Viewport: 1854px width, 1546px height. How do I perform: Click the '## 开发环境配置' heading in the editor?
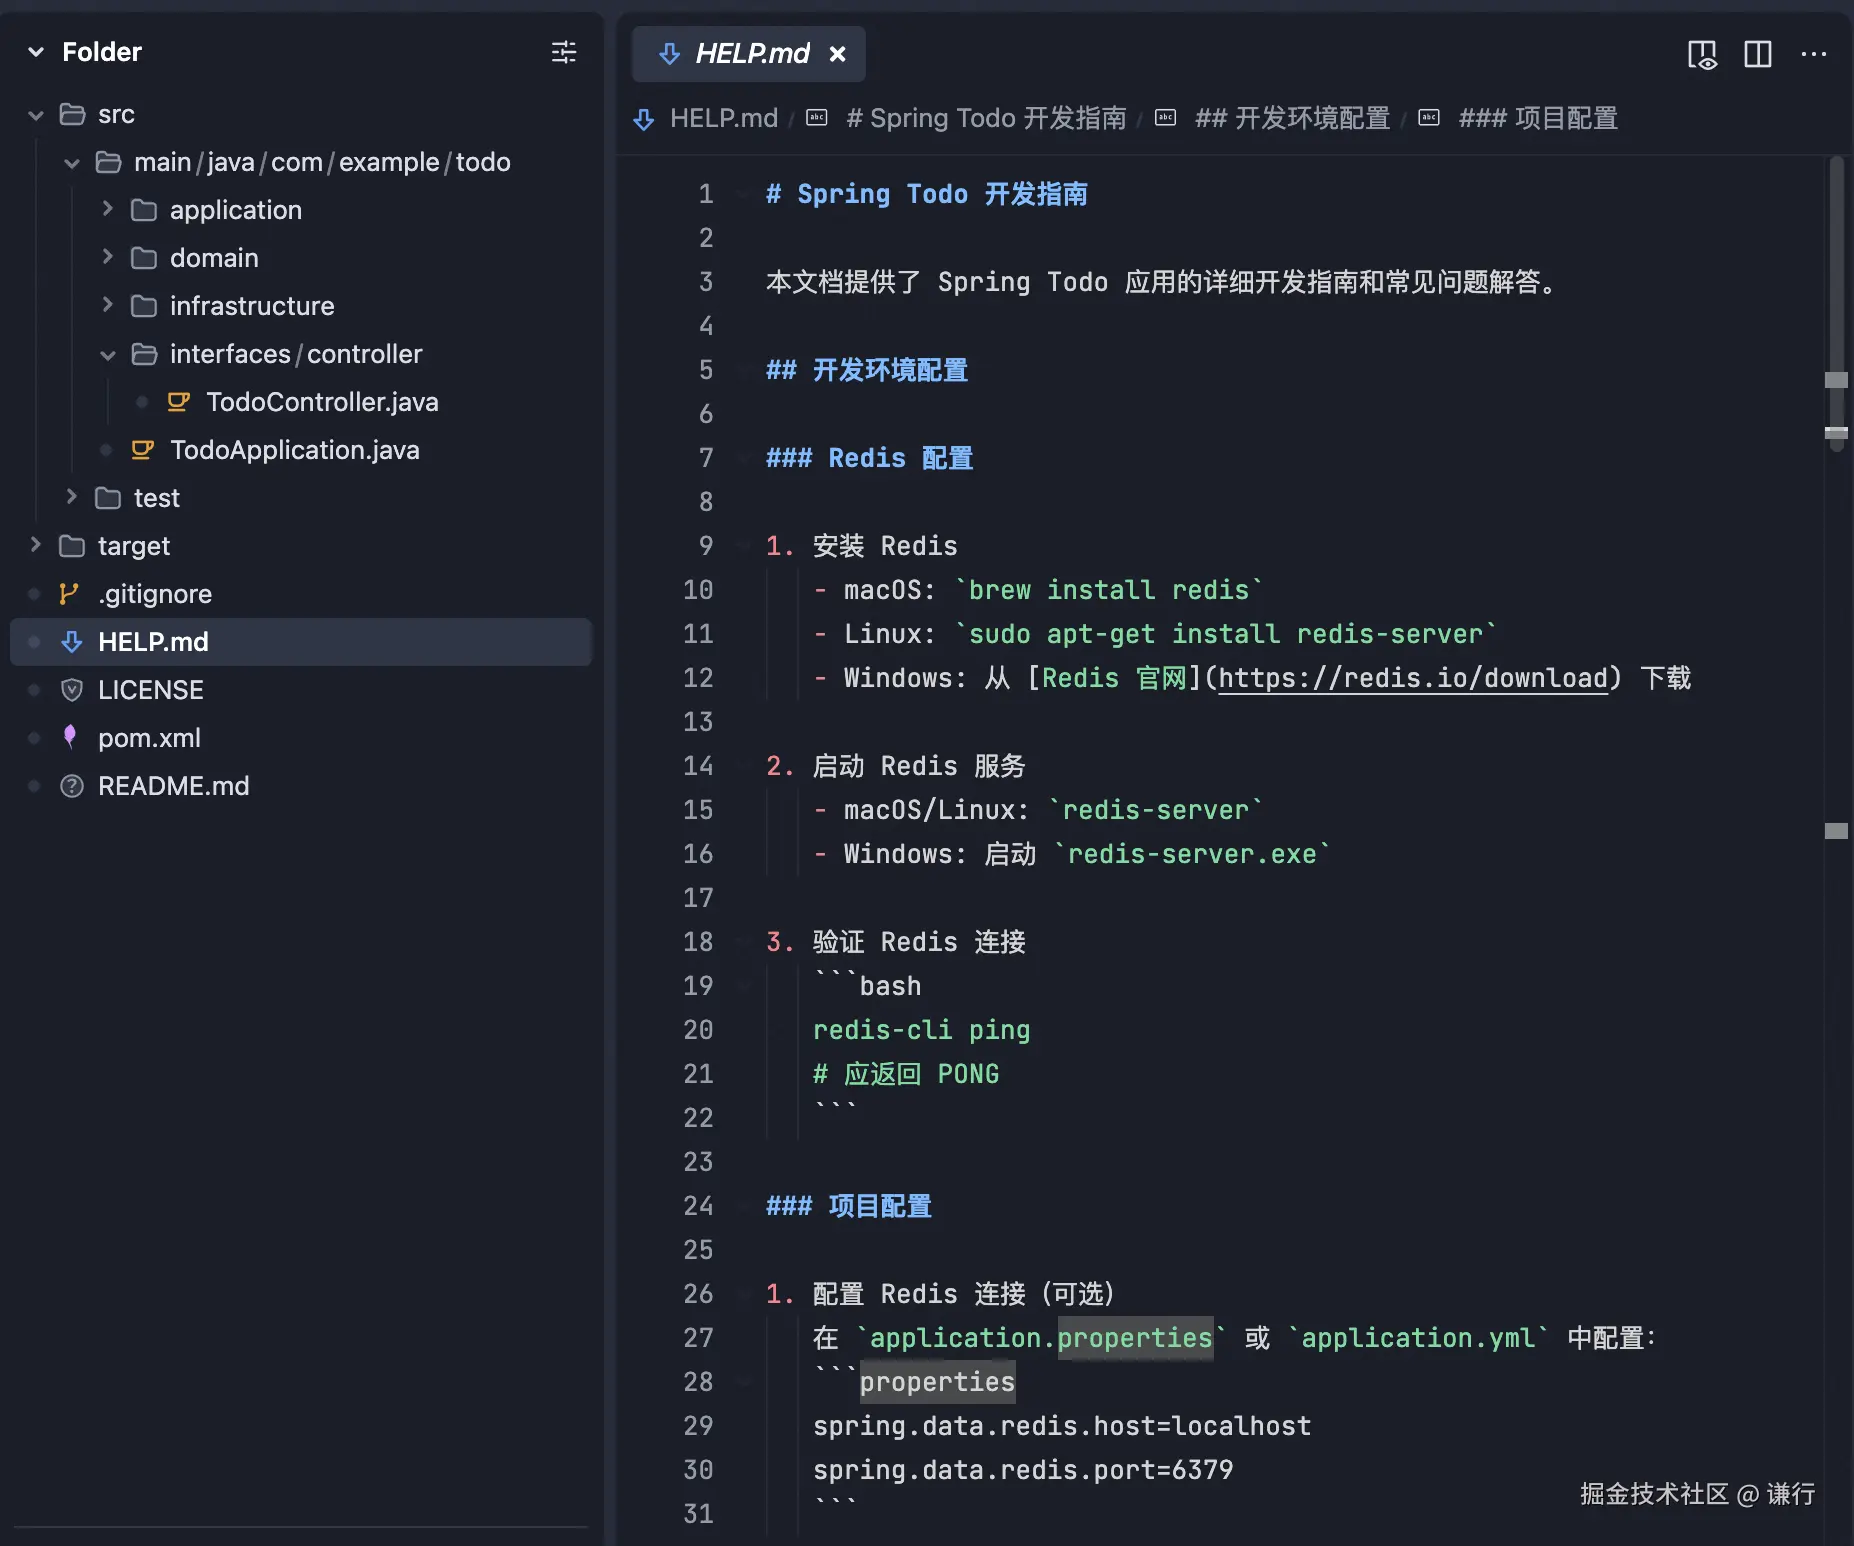(867, 370)
